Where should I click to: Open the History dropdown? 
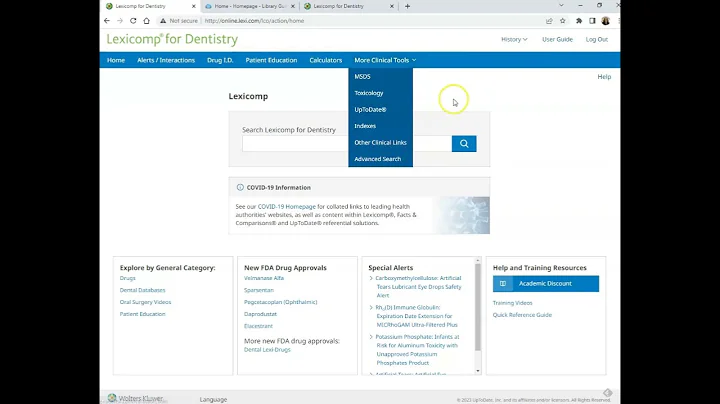click(514, 39)
